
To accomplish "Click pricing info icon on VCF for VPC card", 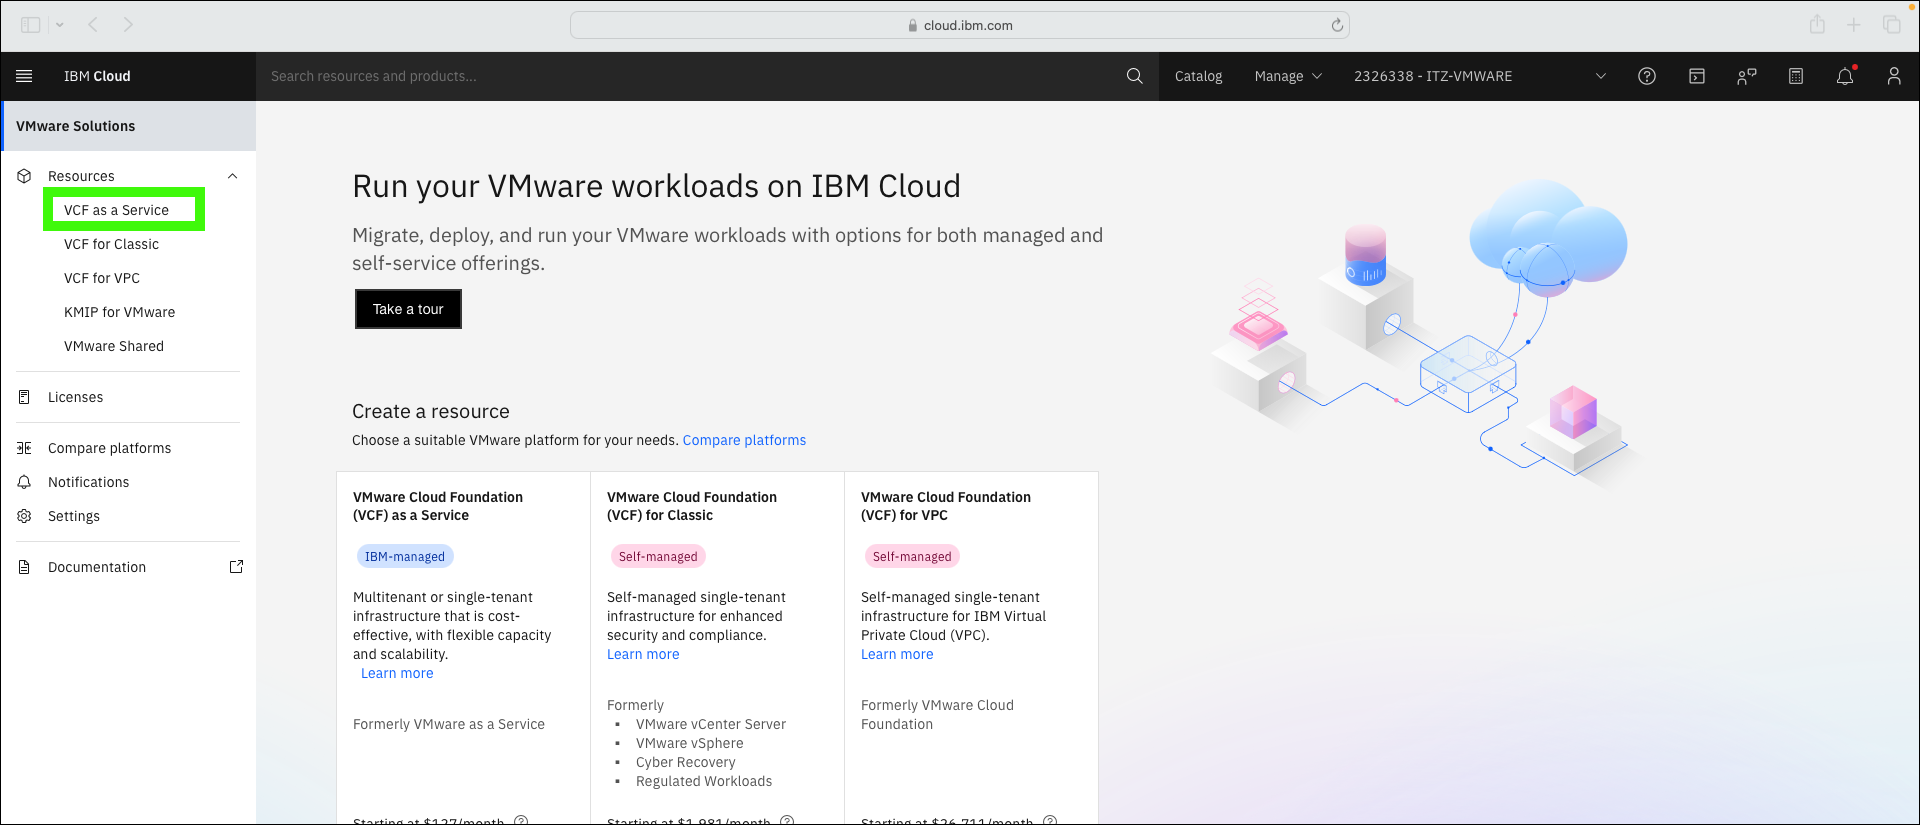I will click(x=1050, y=820).
